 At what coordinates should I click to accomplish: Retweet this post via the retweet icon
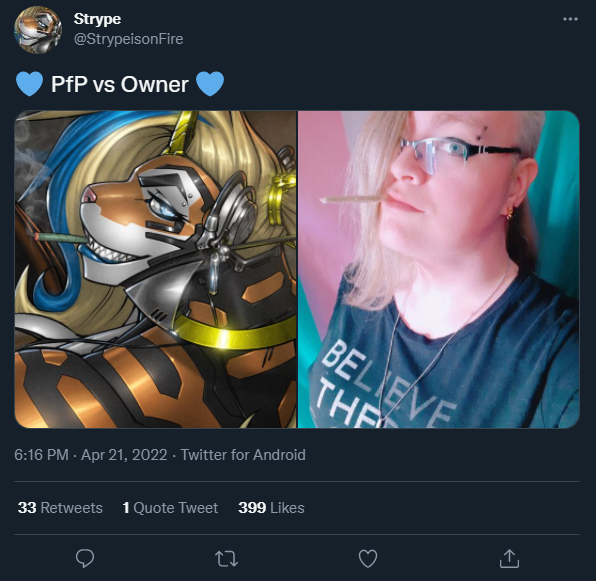tap(227, 559)
